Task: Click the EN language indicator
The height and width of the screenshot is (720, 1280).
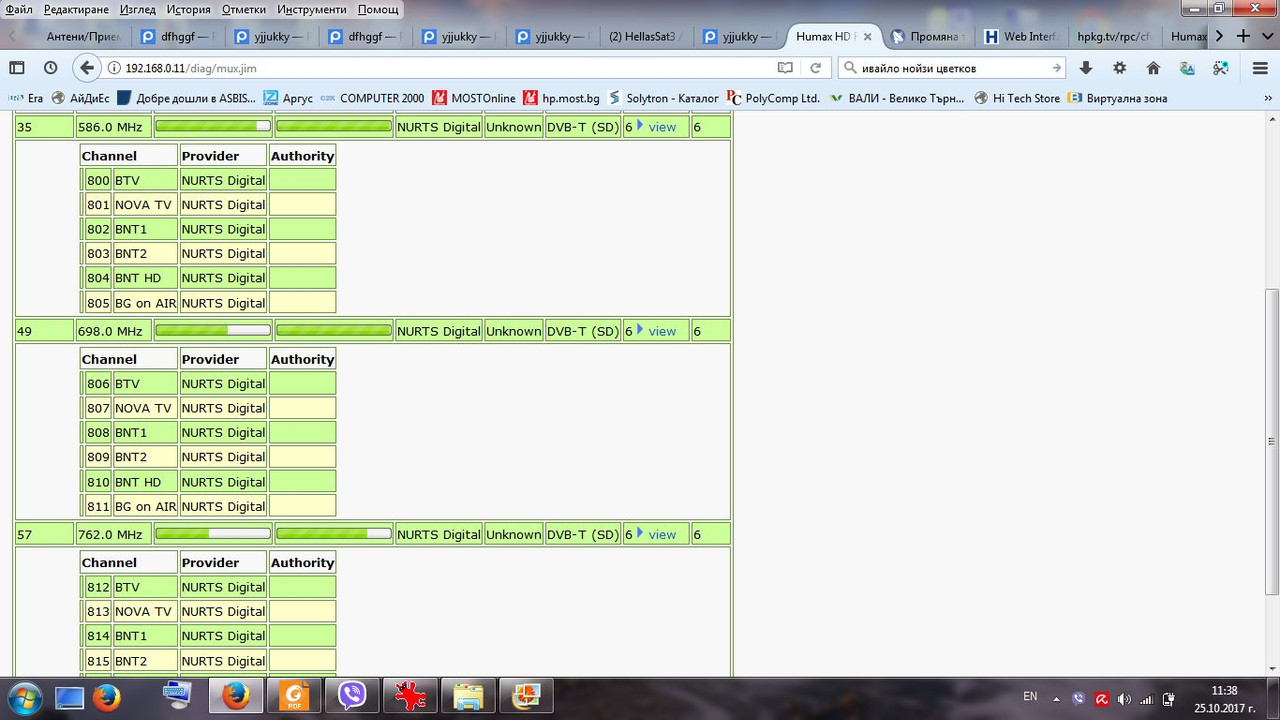Action: point(1030,696)
